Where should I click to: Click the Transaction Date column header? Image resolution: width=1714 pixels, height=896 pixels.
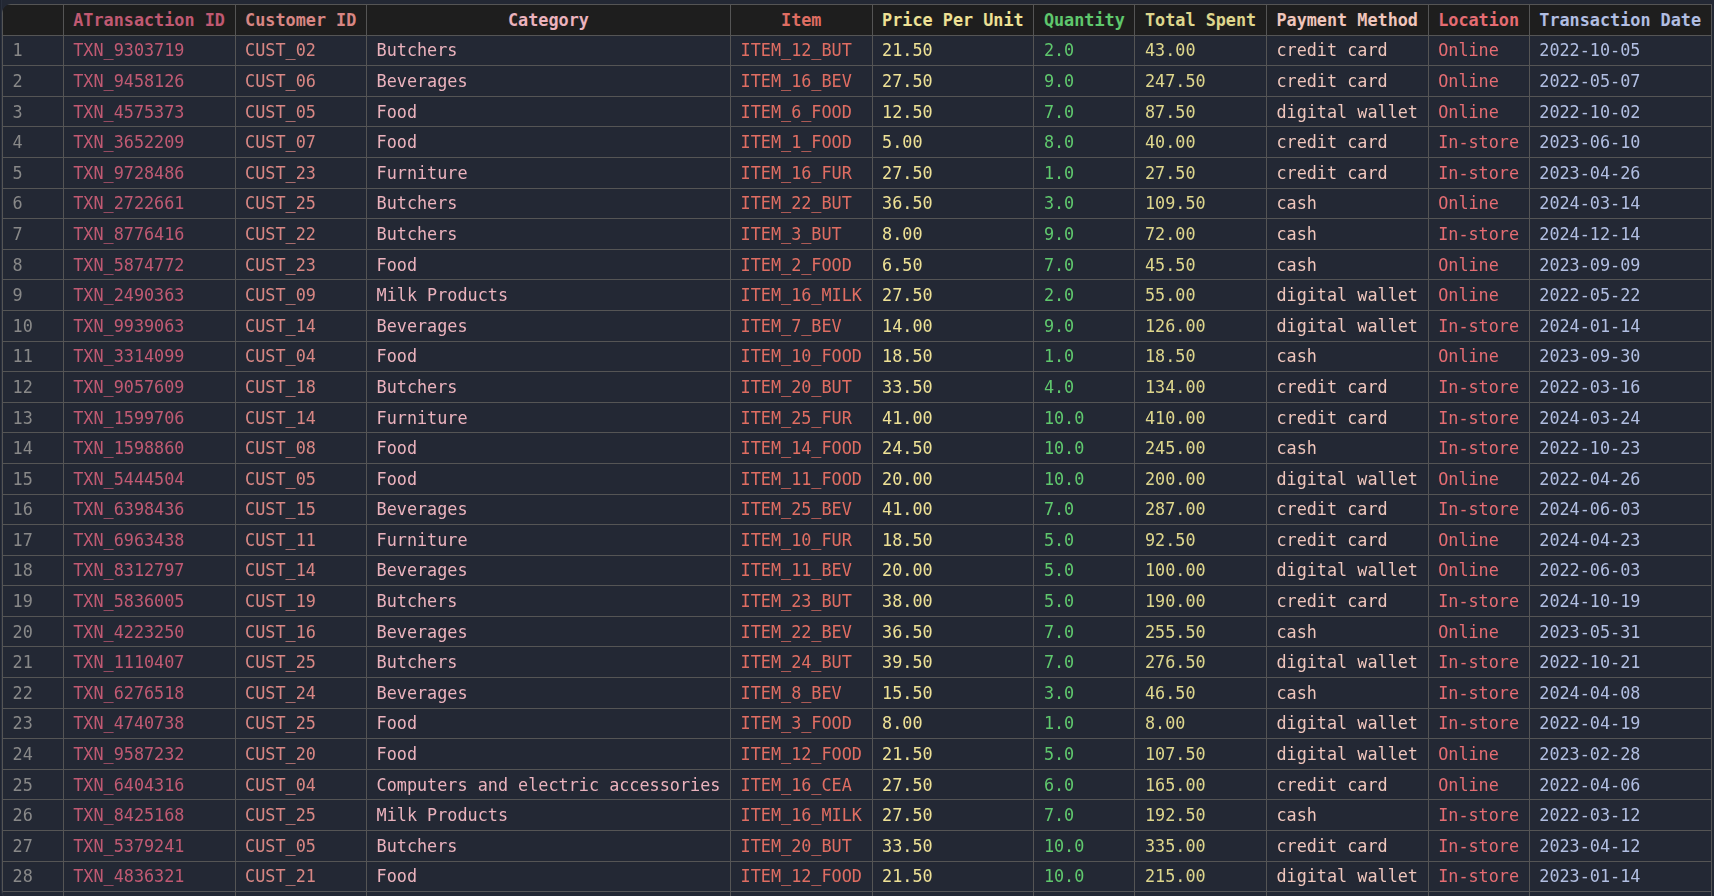[x=1620, y=20]
